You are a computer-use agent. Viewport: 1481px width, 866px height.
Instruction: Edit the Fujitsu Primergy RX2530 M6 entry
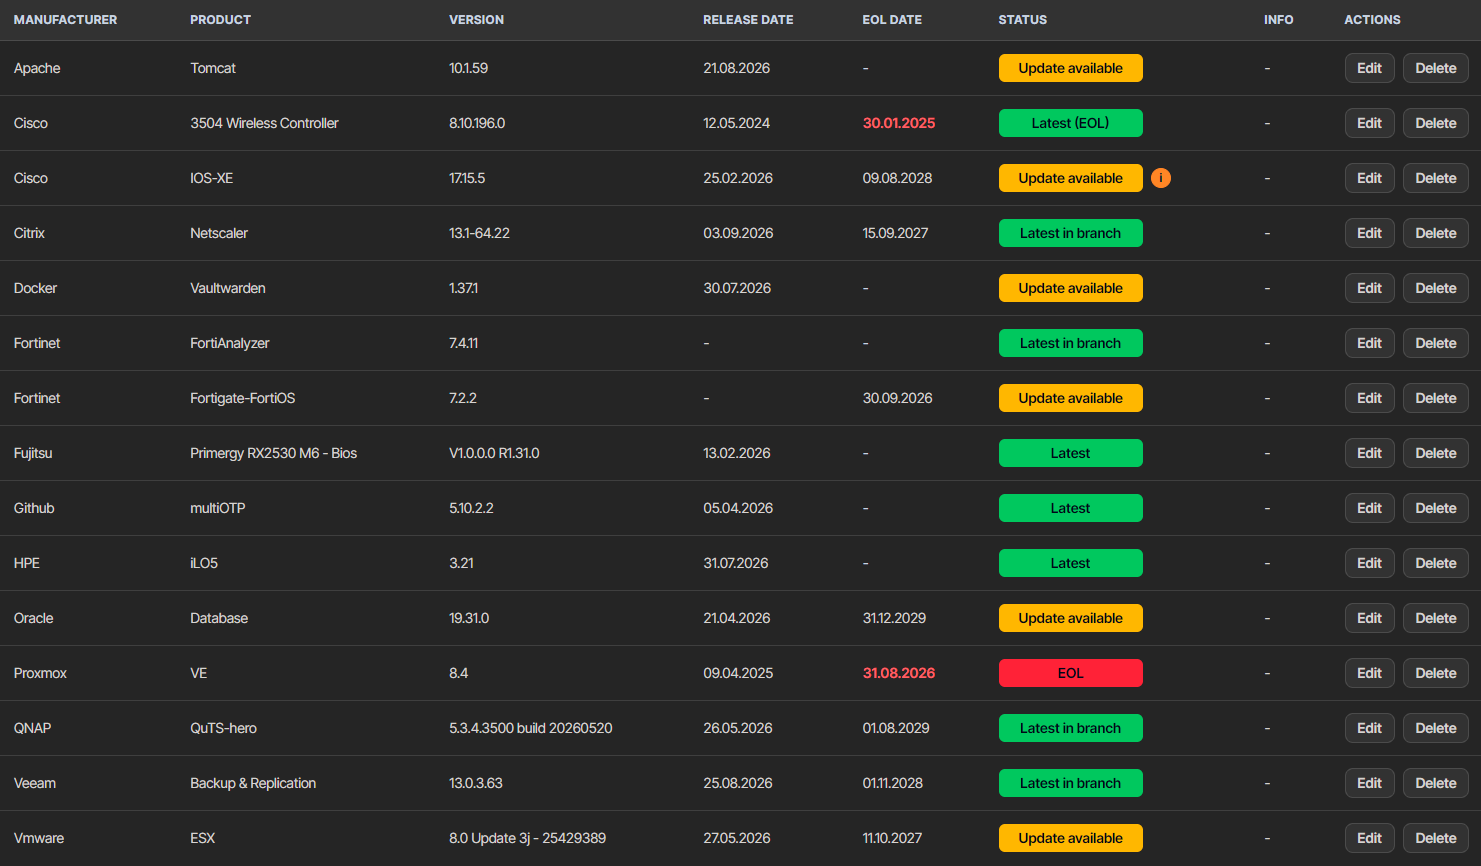1369,453
